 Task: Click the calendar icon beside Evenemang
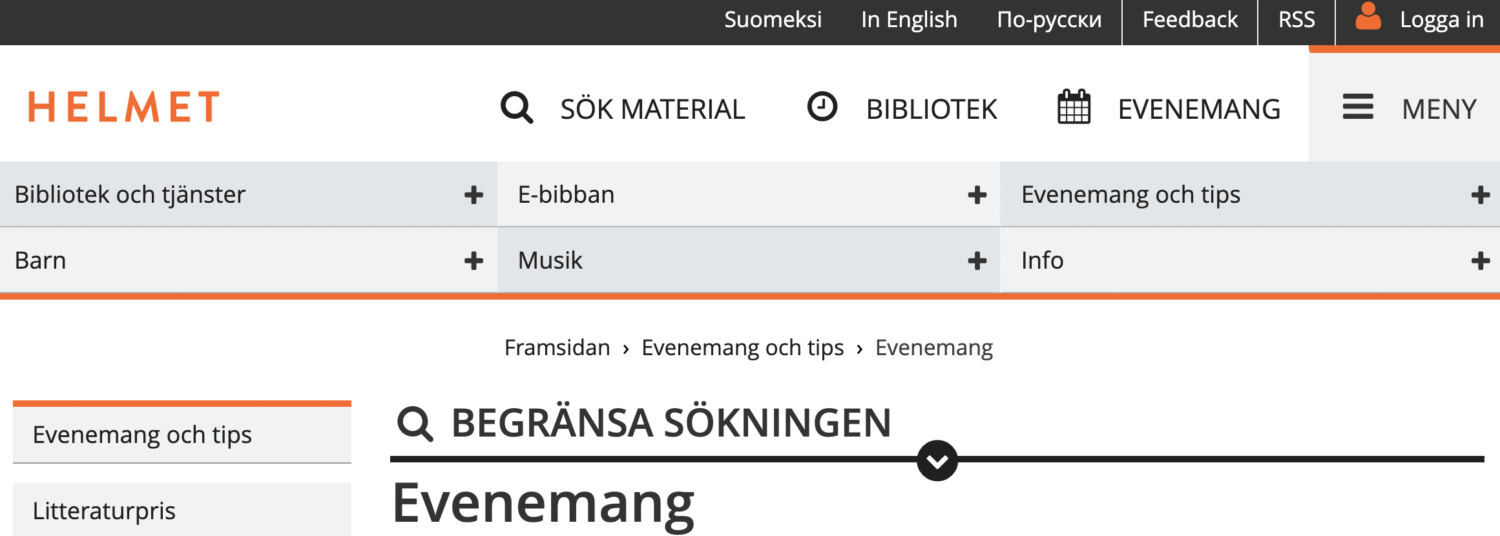click(1074, 107)
